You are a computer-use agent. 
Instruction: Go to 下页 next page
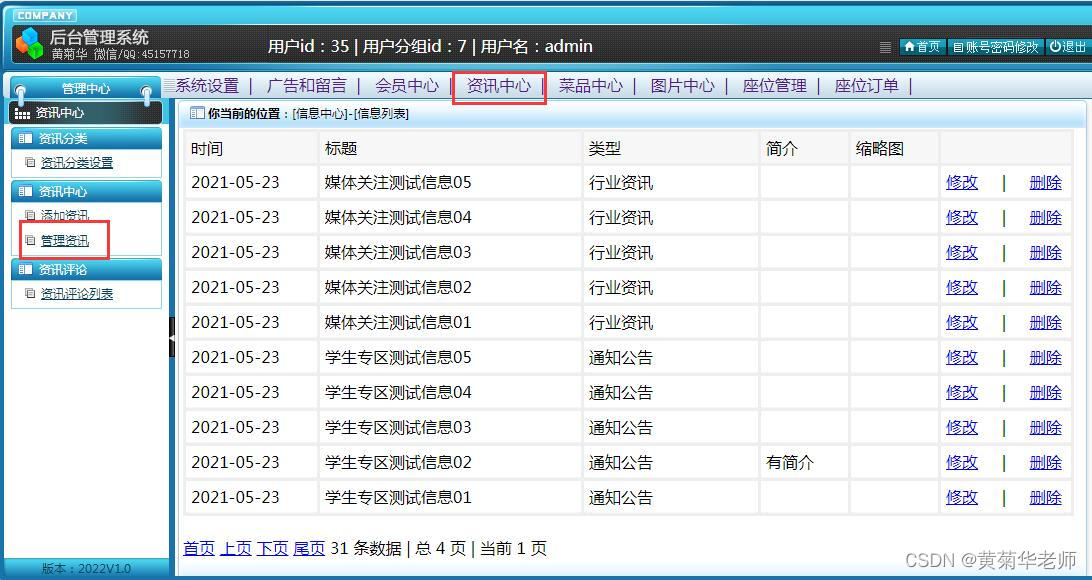[x=272, y=548]
